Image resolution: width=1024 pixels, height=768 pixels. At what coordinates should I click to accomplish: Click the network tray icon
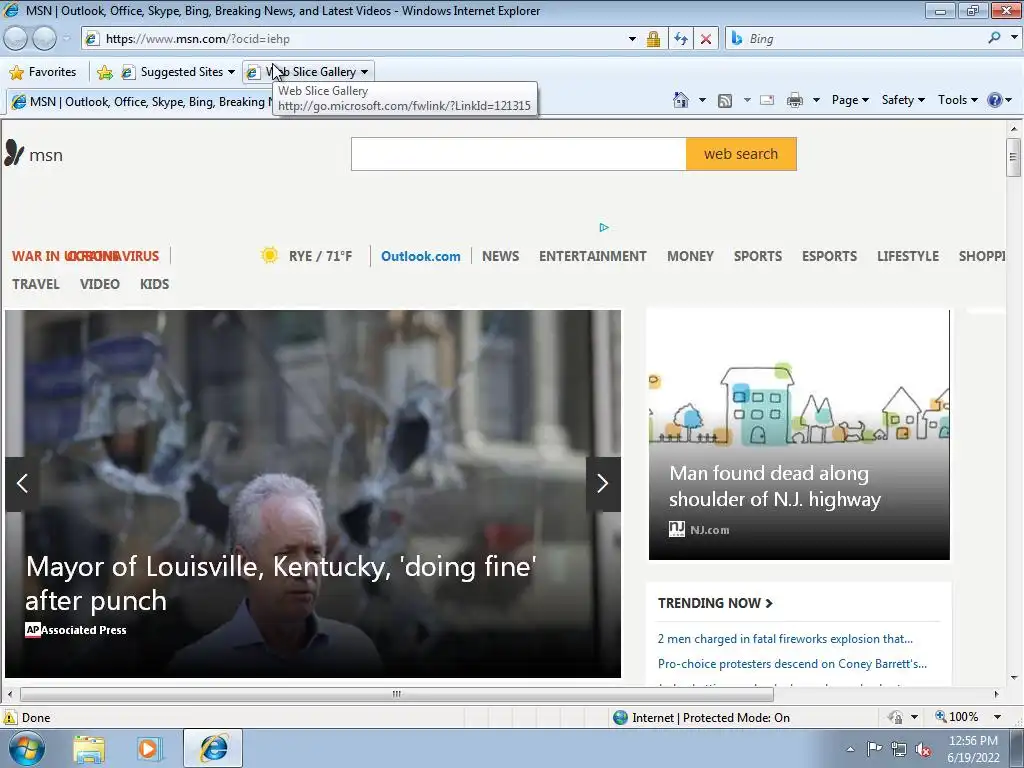[x=899, y=750]
